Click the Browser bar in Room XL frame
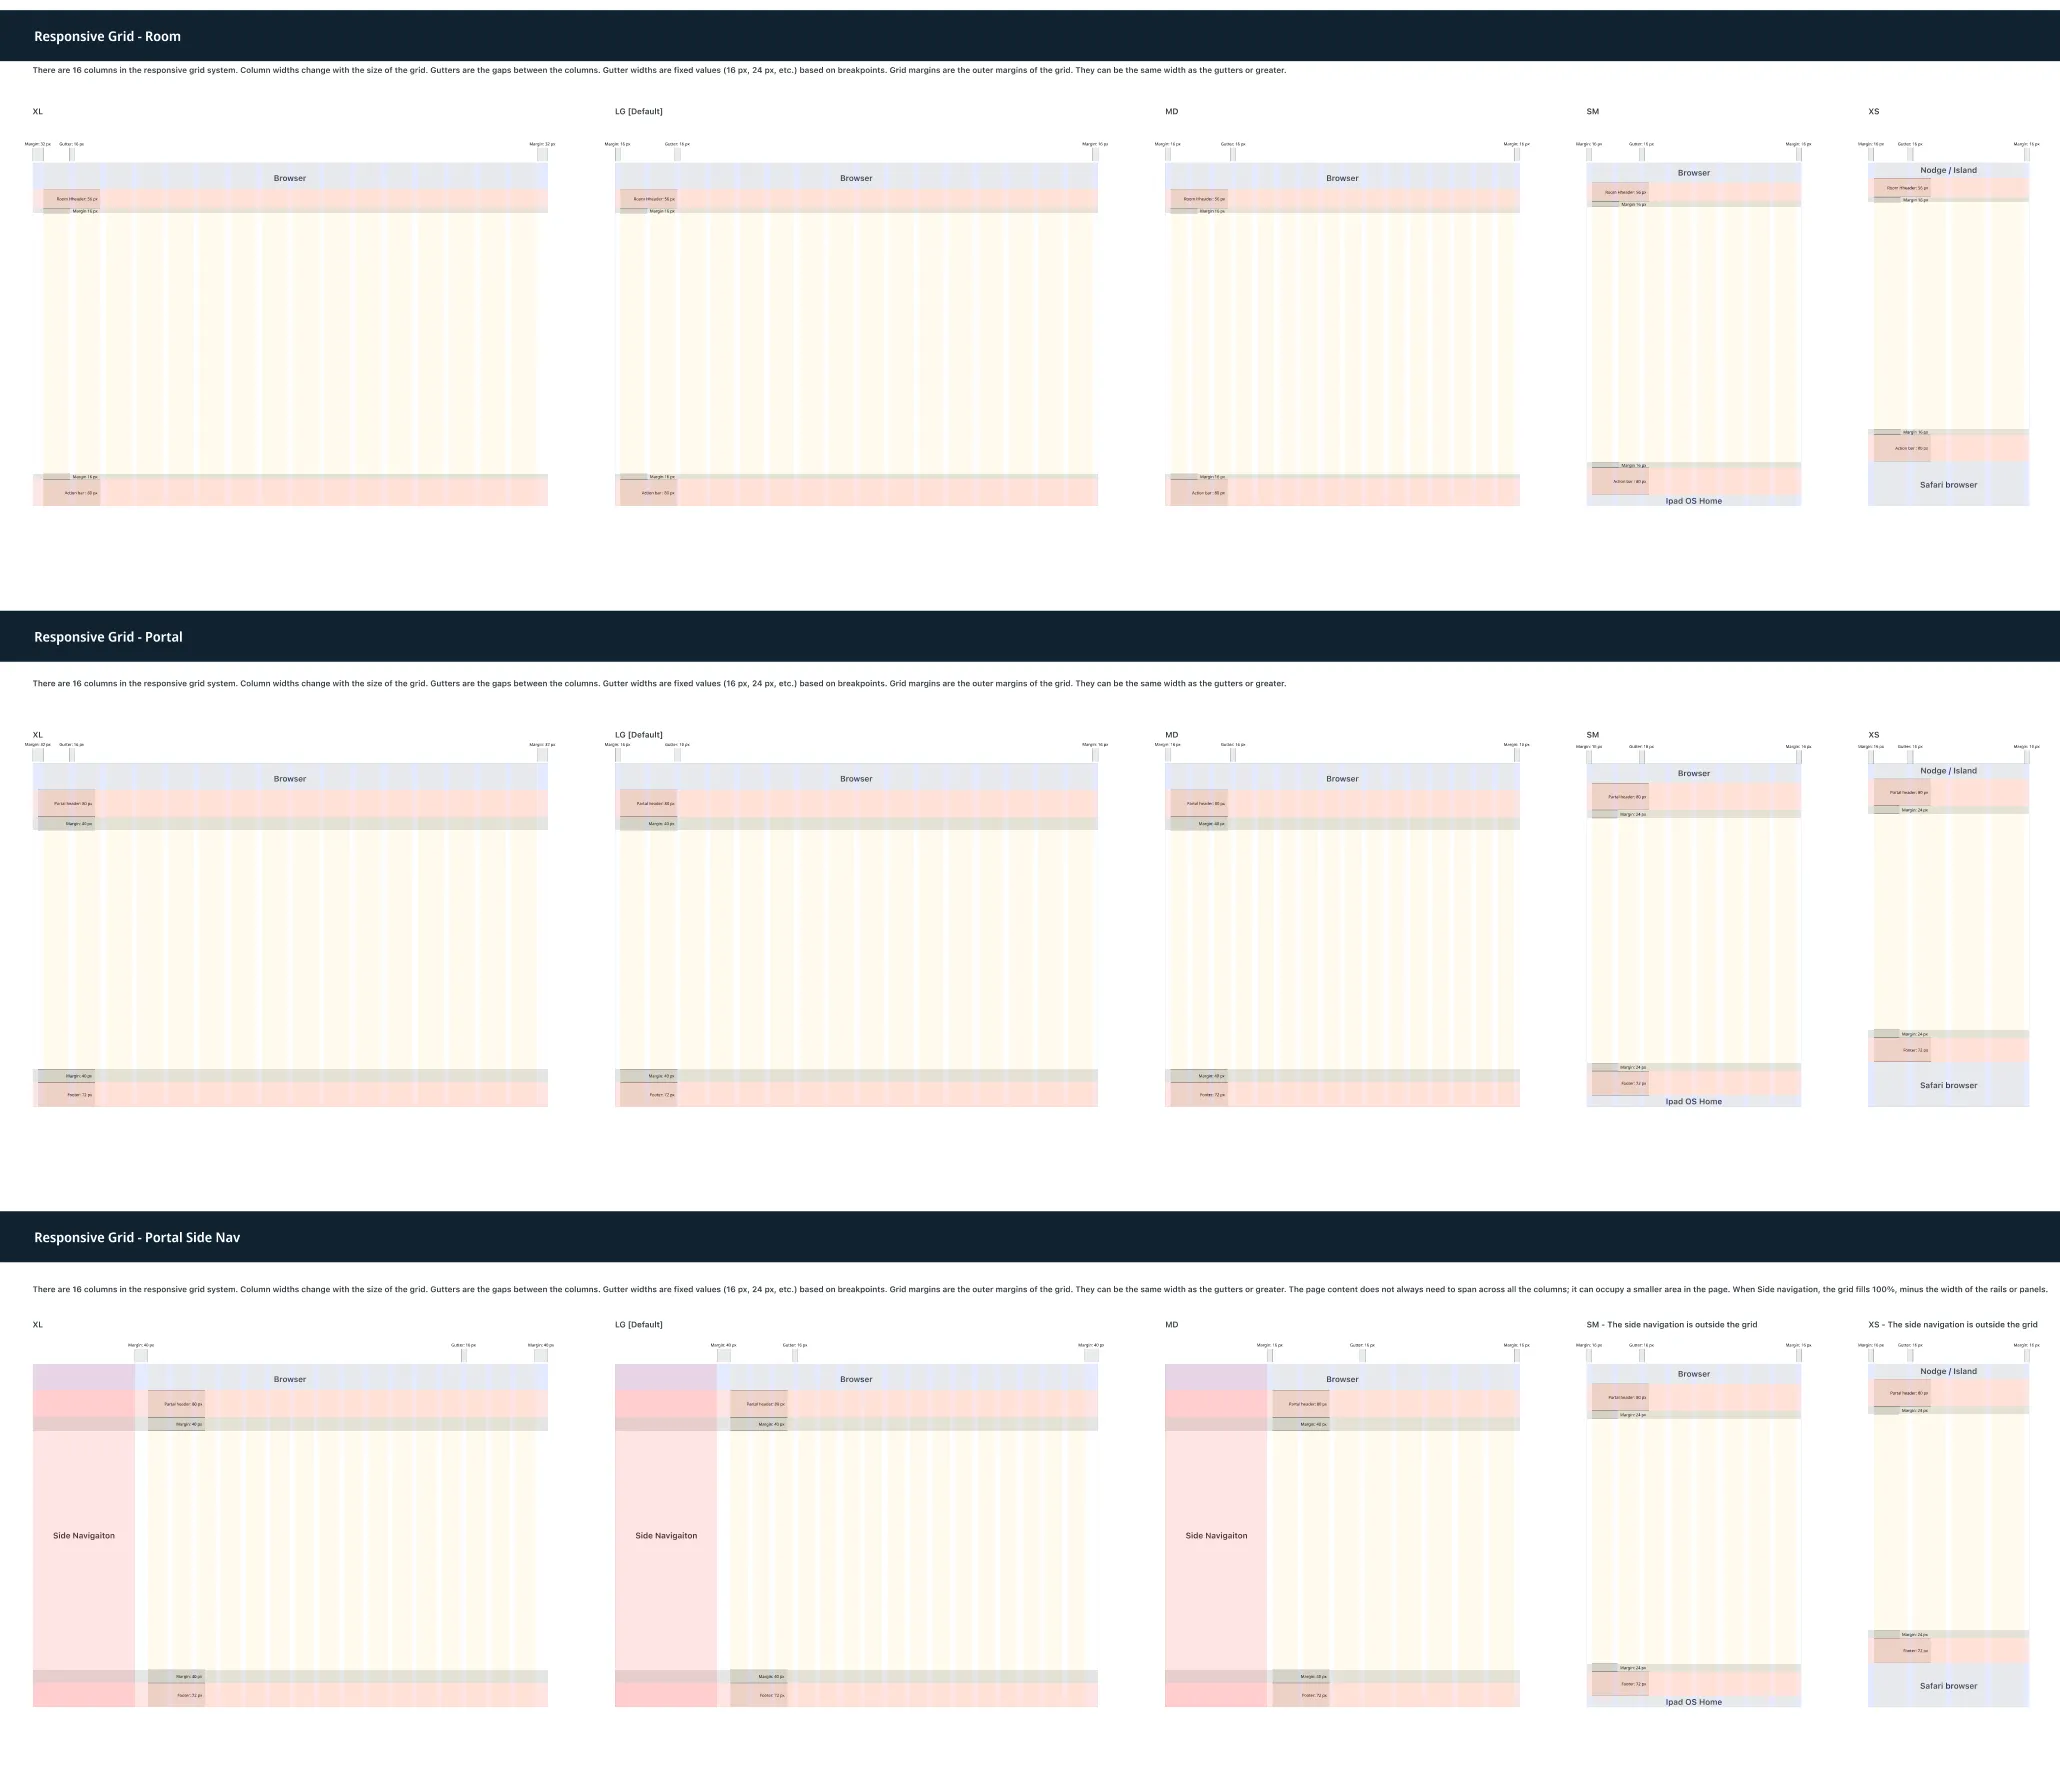This screenshot has width=2060, height=1782. [x=290, y=178]
